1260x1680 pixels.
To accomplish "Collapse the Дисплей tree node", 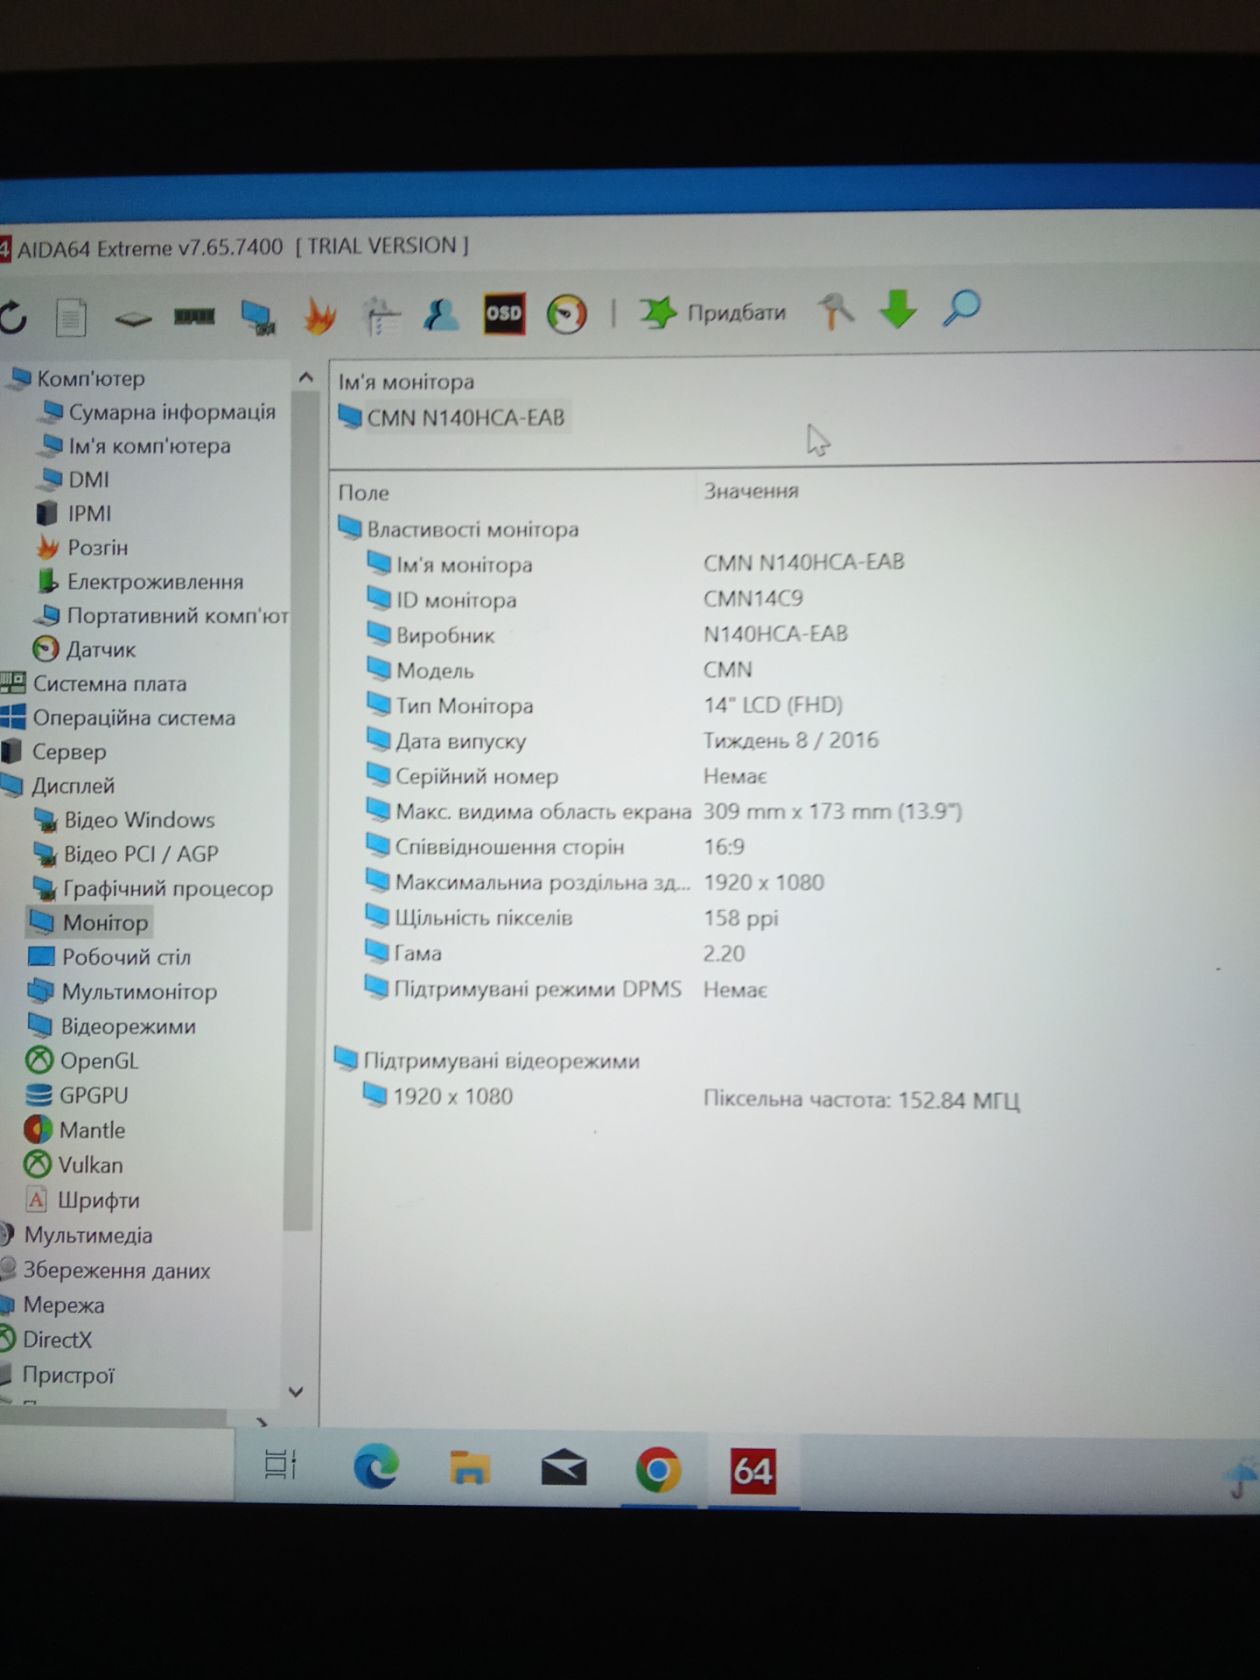I will click(72, 786).
